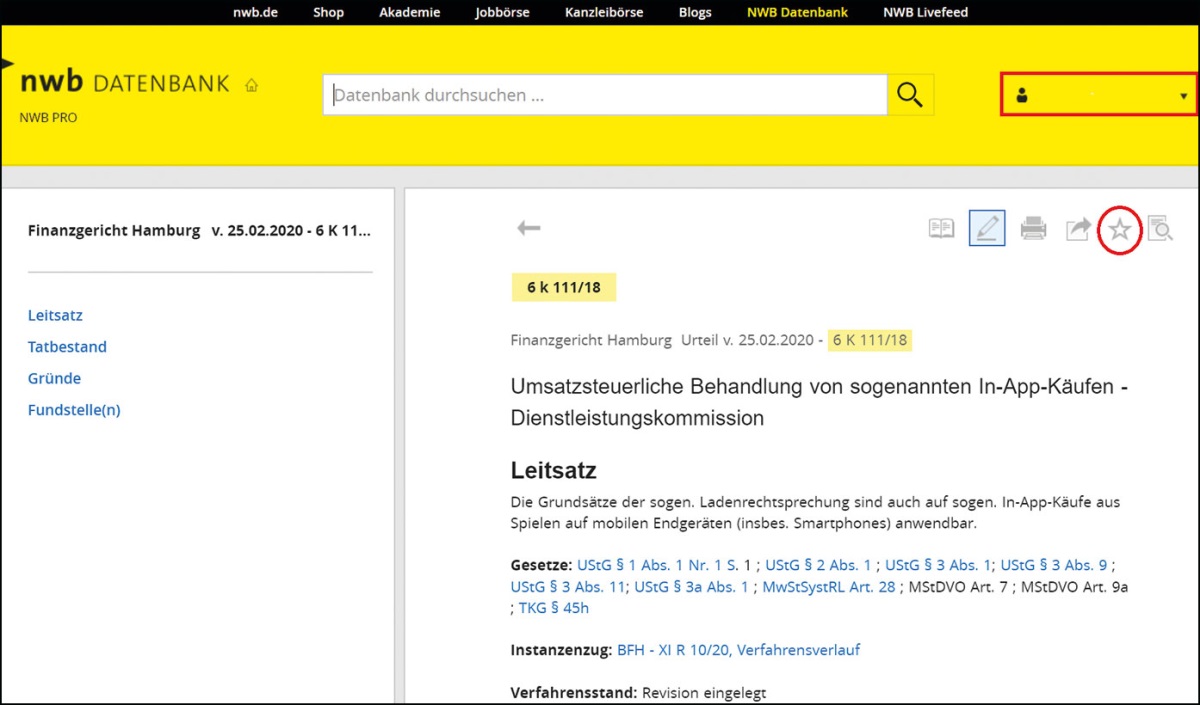Image resolution: width=1200 pixels, height=705 pixels.
Task: Open Akademie in the top bar
Action: (409, 13)
